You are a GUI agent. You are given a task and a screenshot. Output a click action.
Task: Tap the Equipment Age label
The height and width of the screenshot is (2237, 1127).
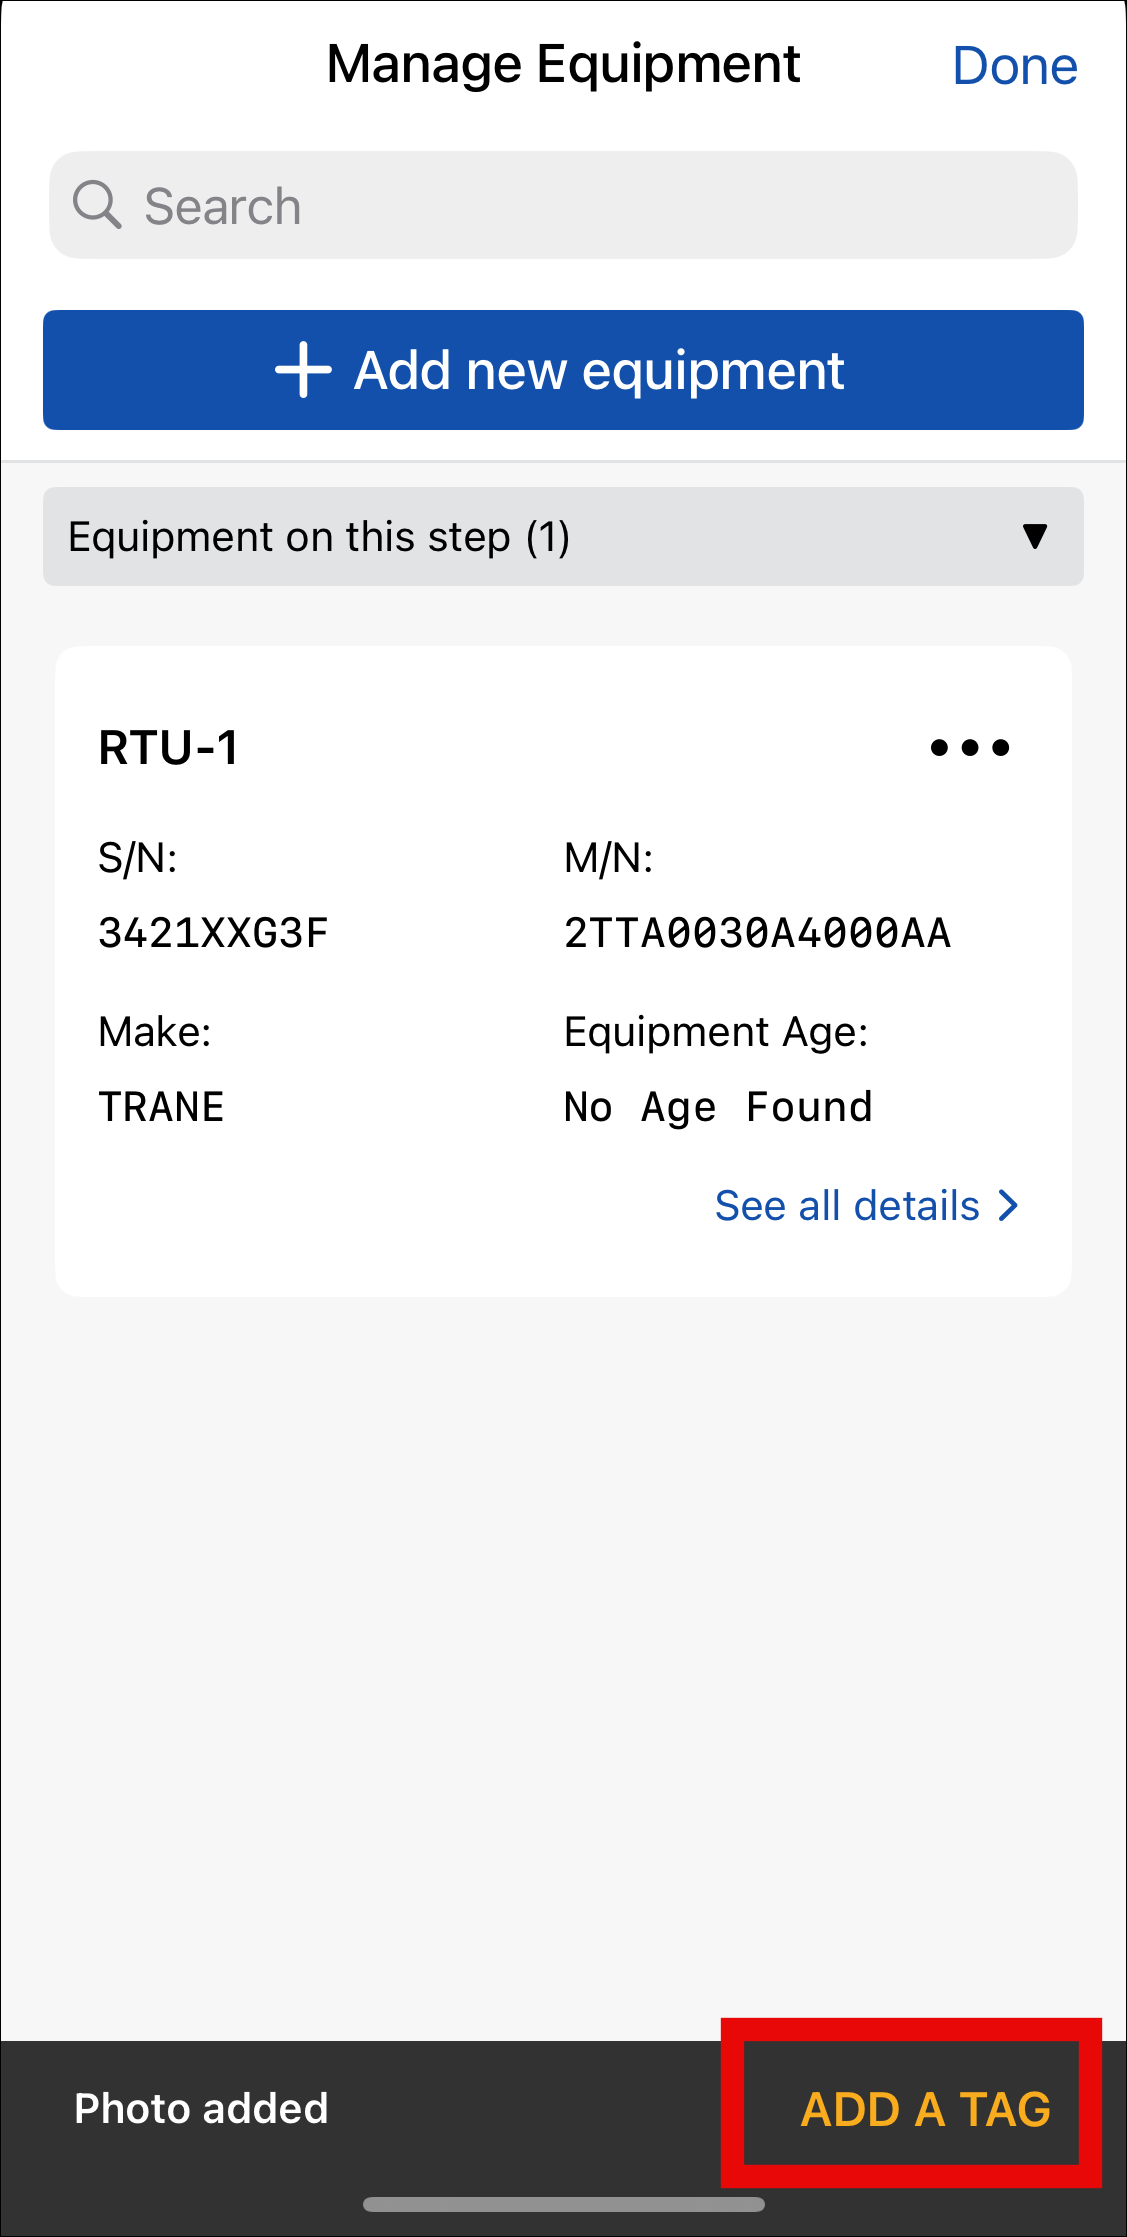point(716,1032)
